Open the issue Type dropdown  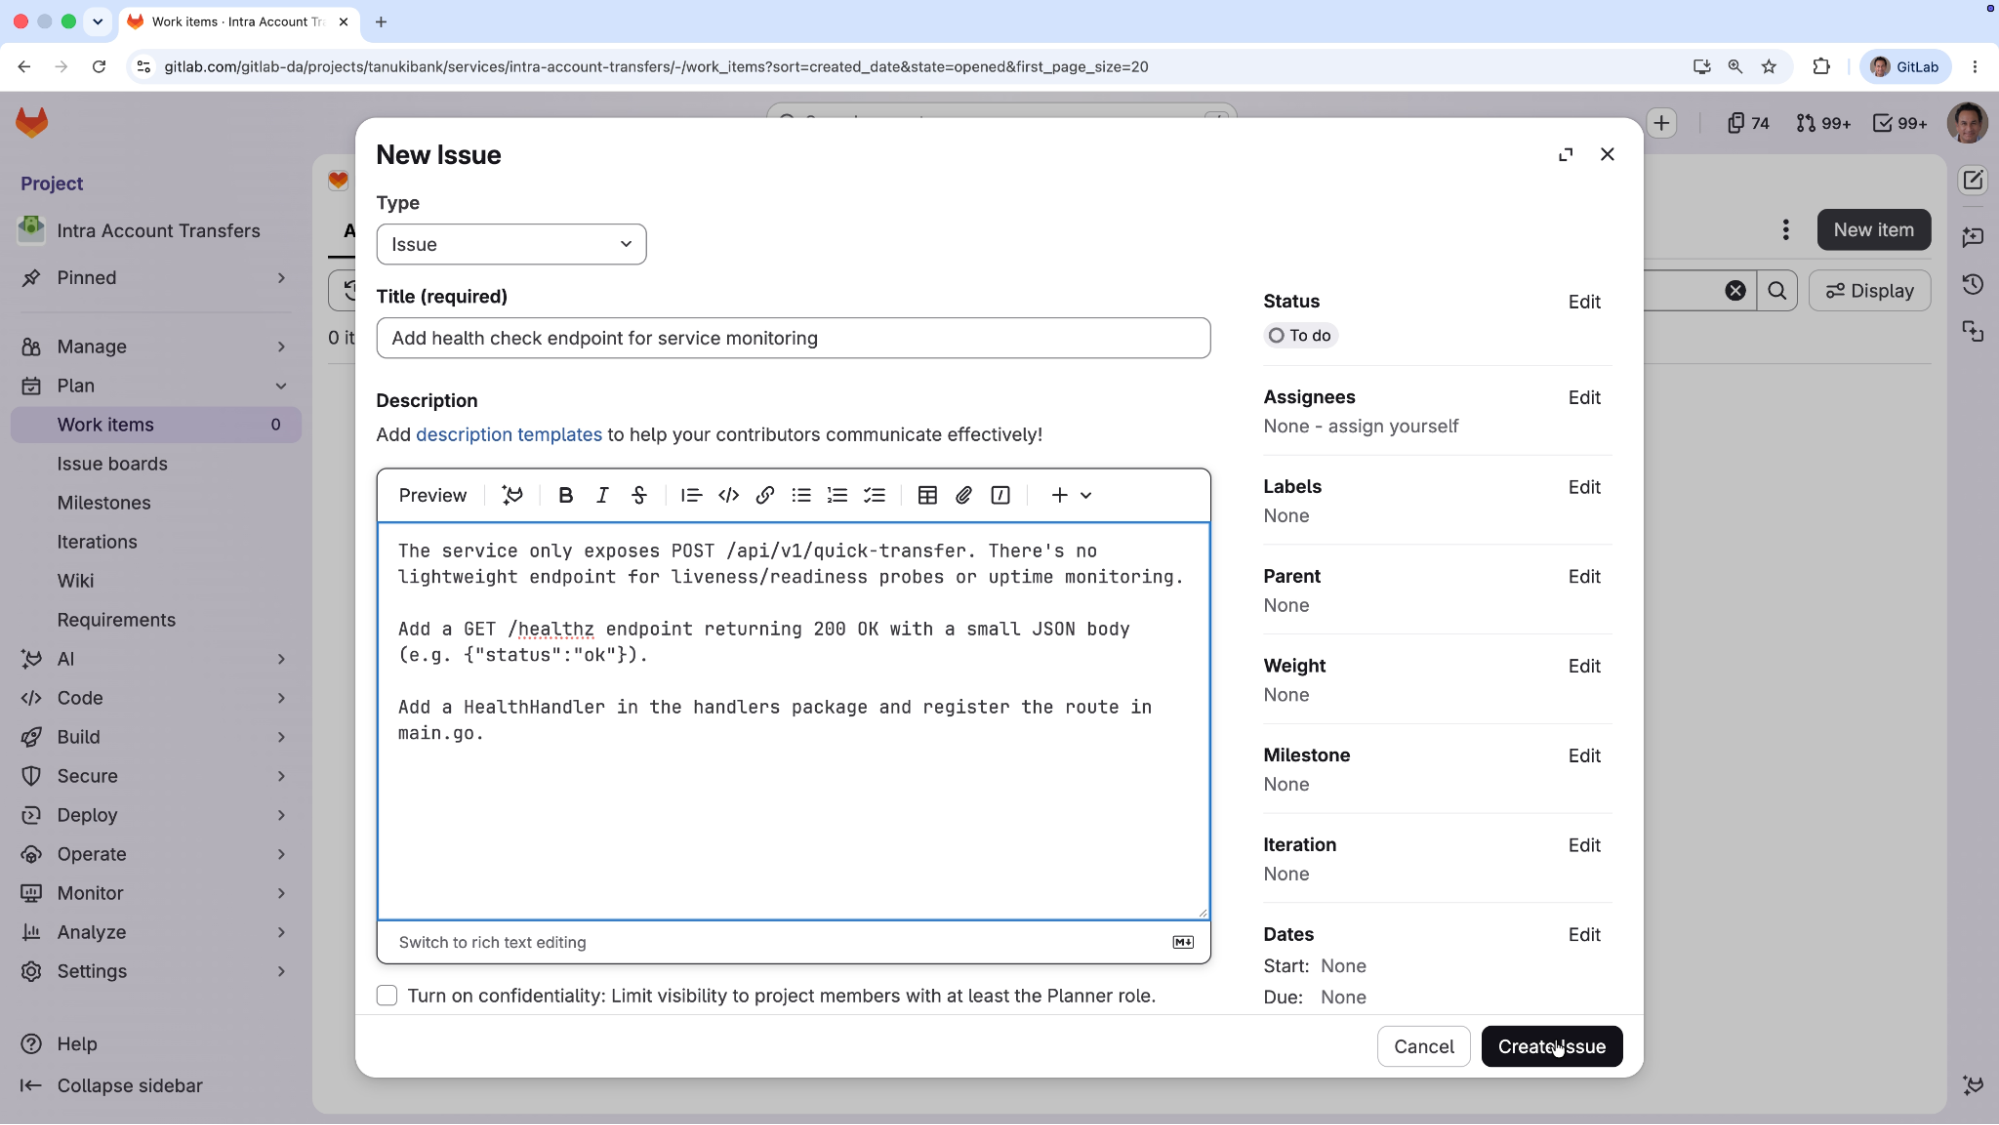(511, 244)
